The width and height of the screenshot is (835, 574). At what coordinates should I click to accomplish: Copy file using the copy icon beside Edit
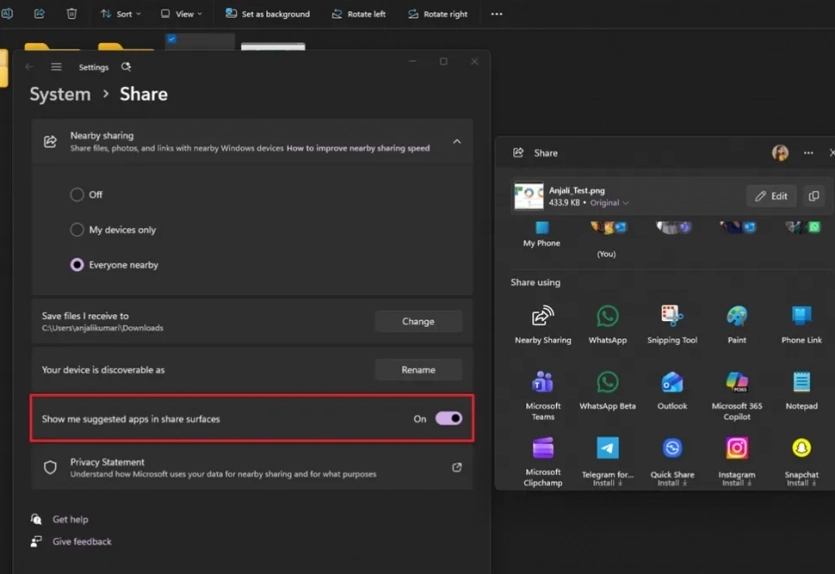coord(814,196)
